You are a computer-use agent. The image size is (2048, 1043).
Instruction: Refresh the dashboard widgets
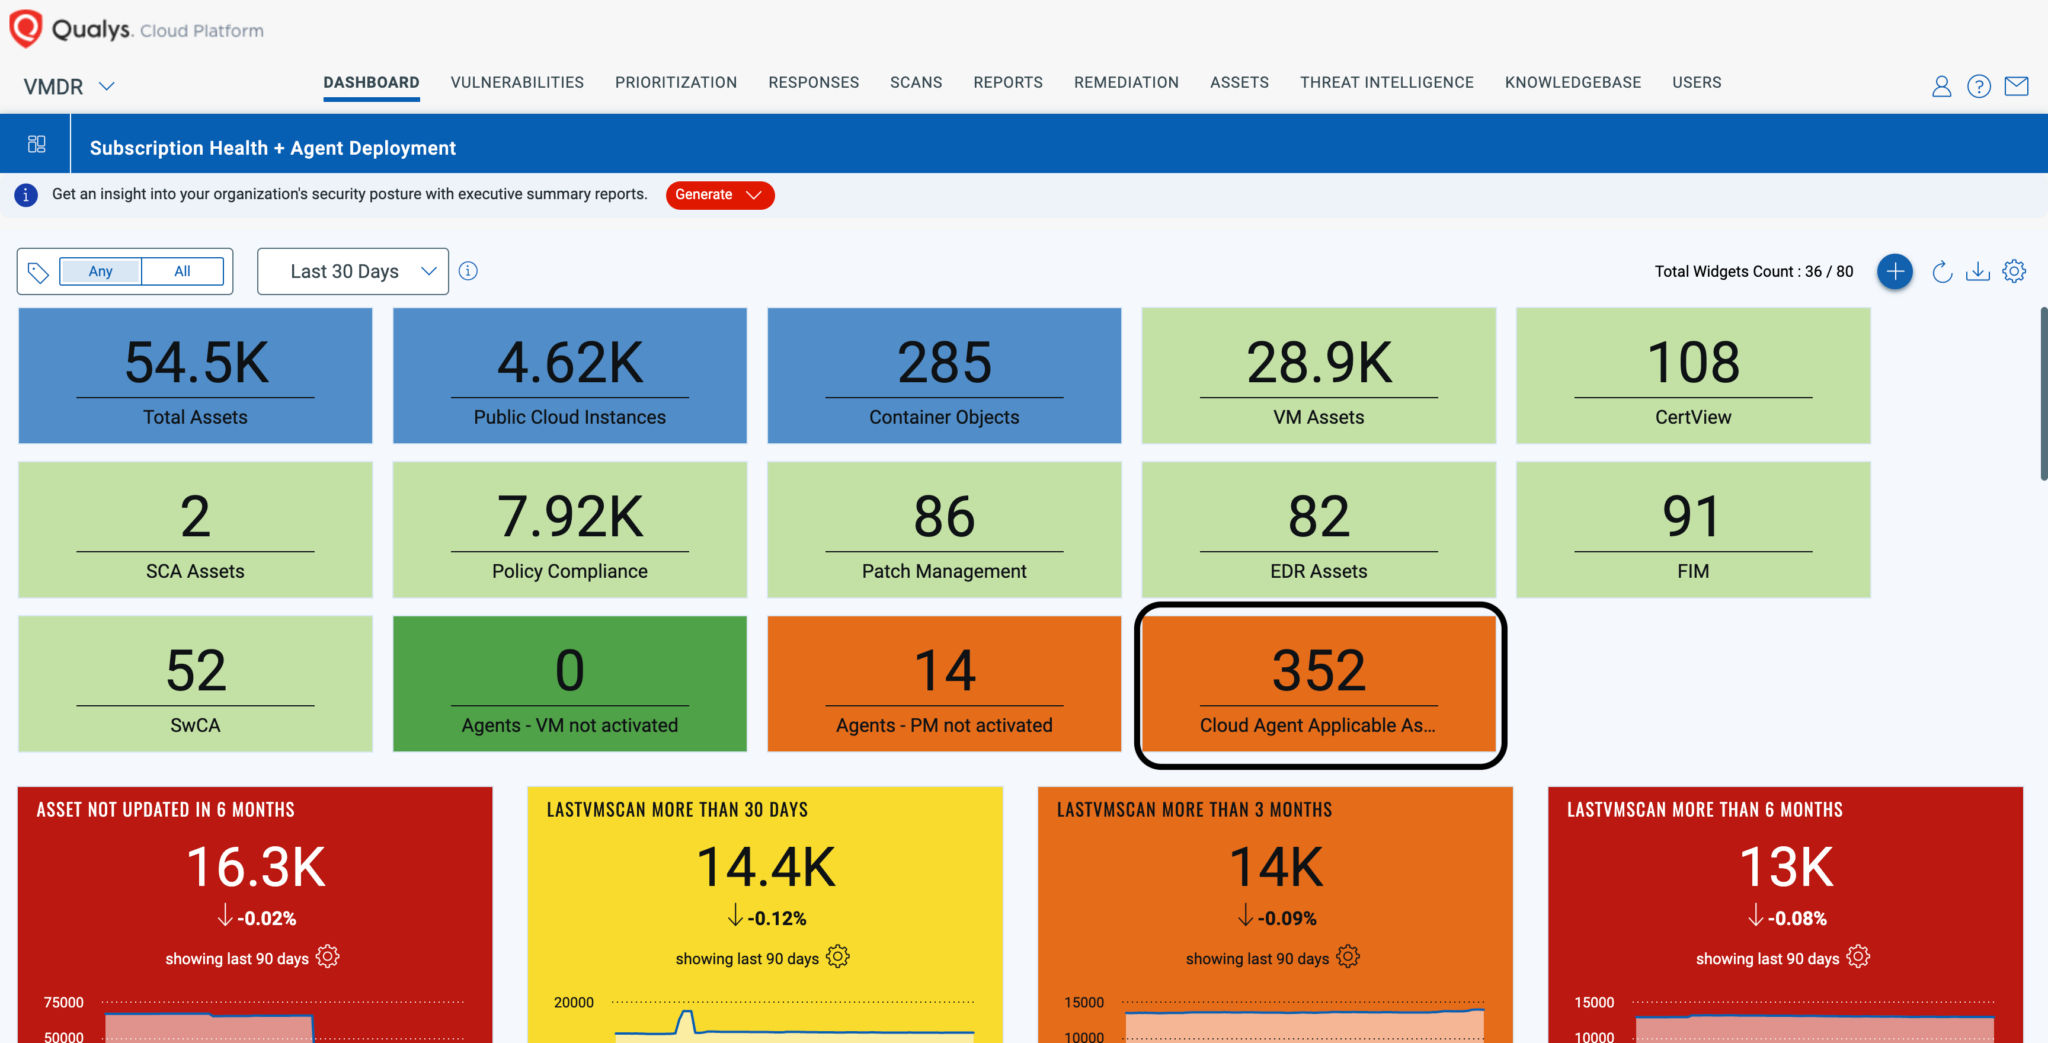click(1942, 271)
